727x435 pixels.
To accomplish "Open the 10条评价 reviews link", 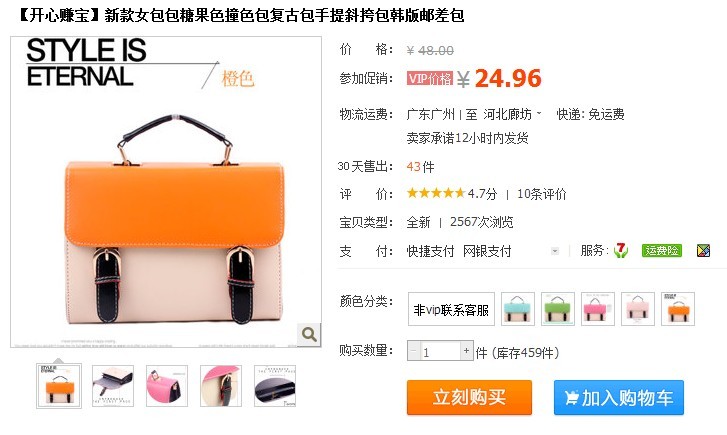I will (x=542, y=194).
